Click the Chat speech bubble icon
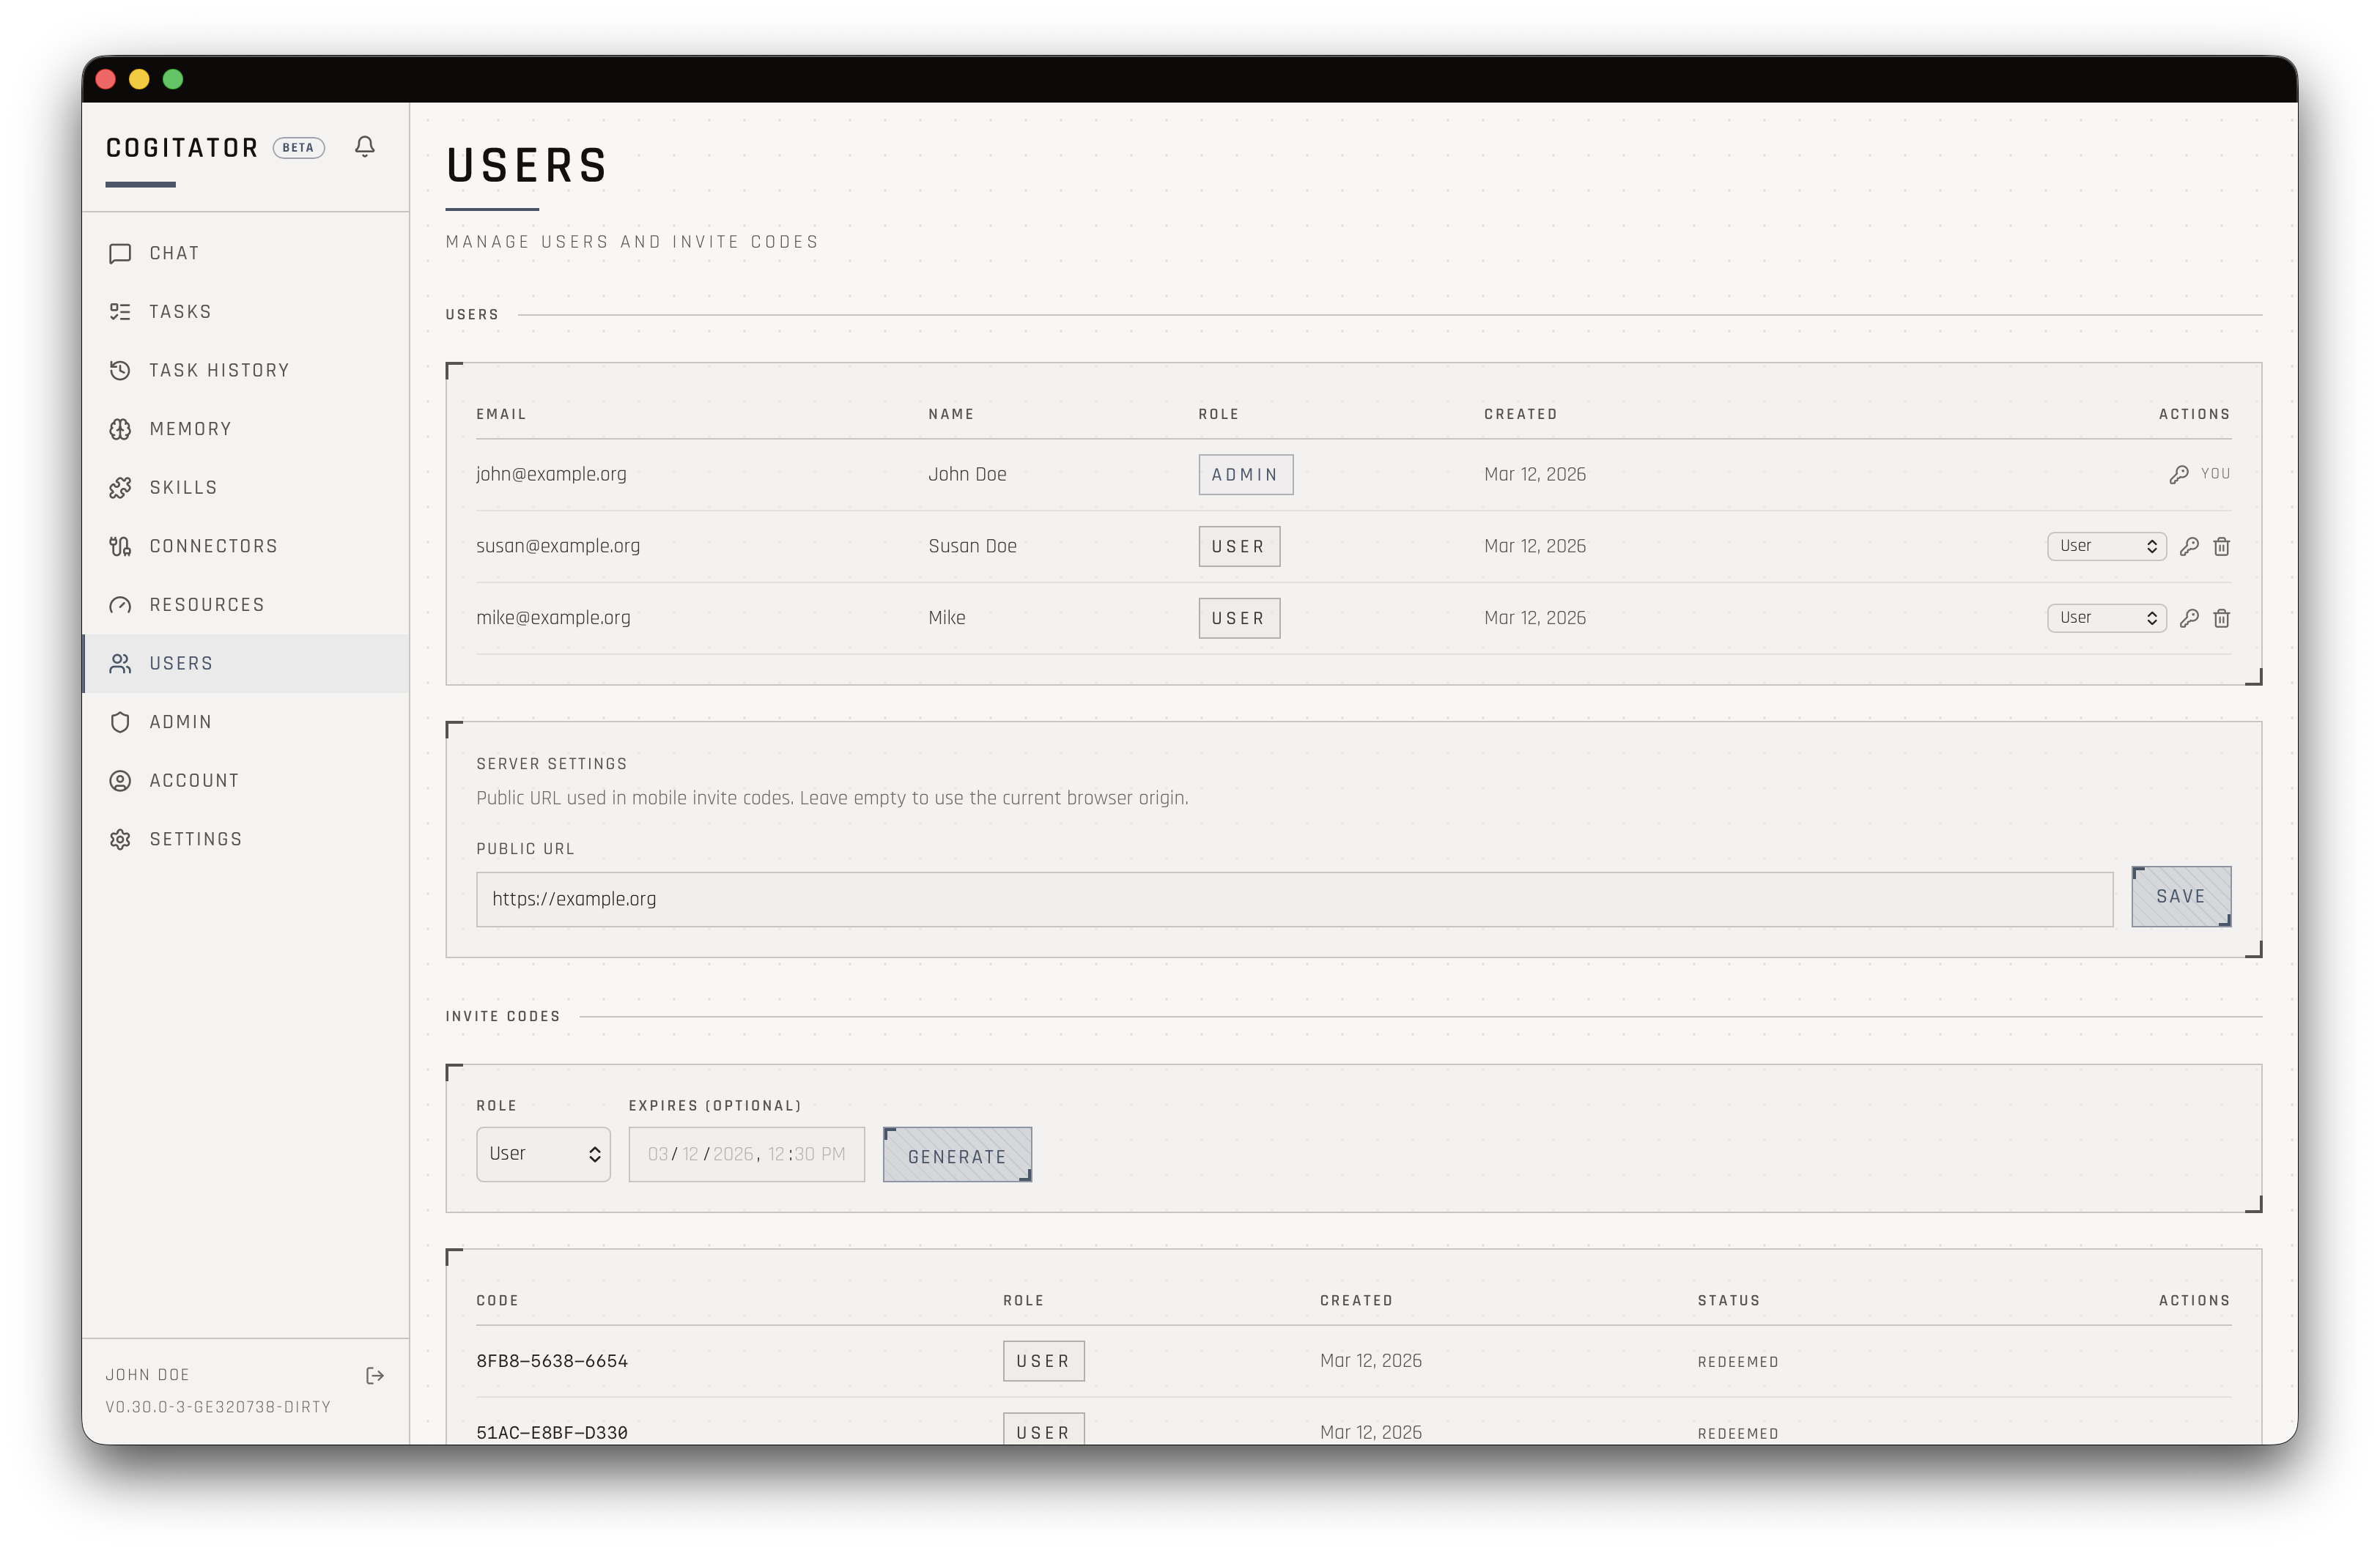This screenshot has width=2380, height=1553. (x=120, y=253)
